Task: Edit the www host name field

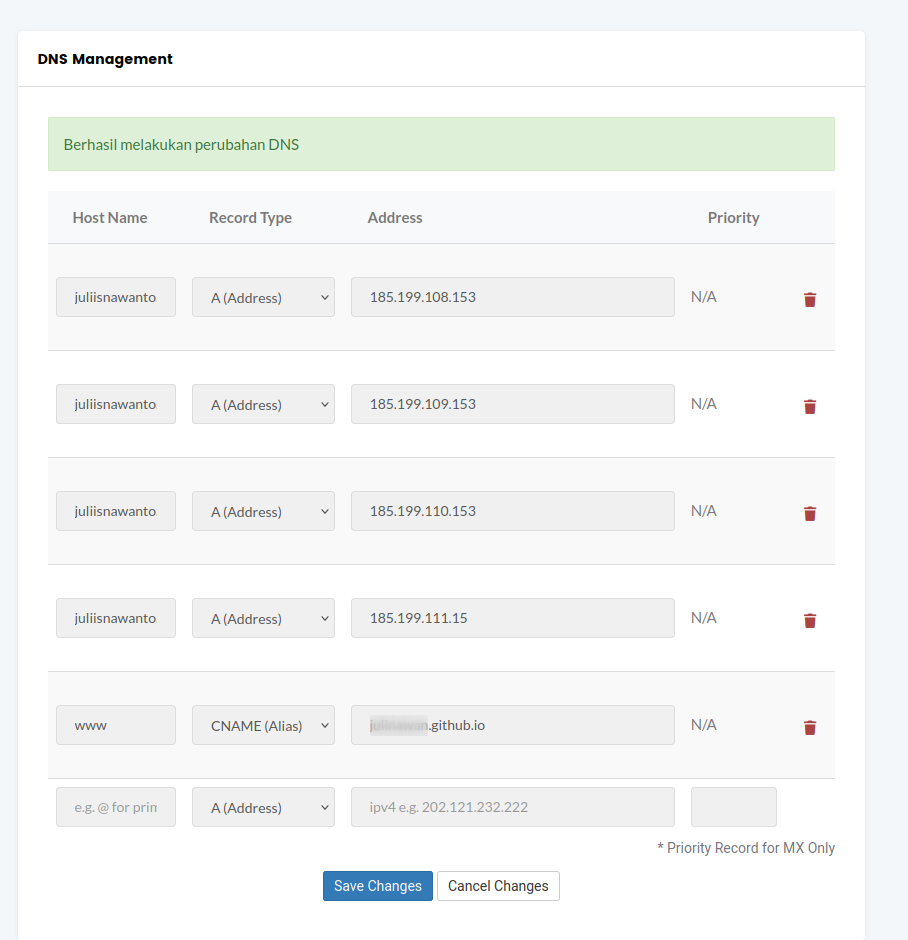Action: point(116,725)
